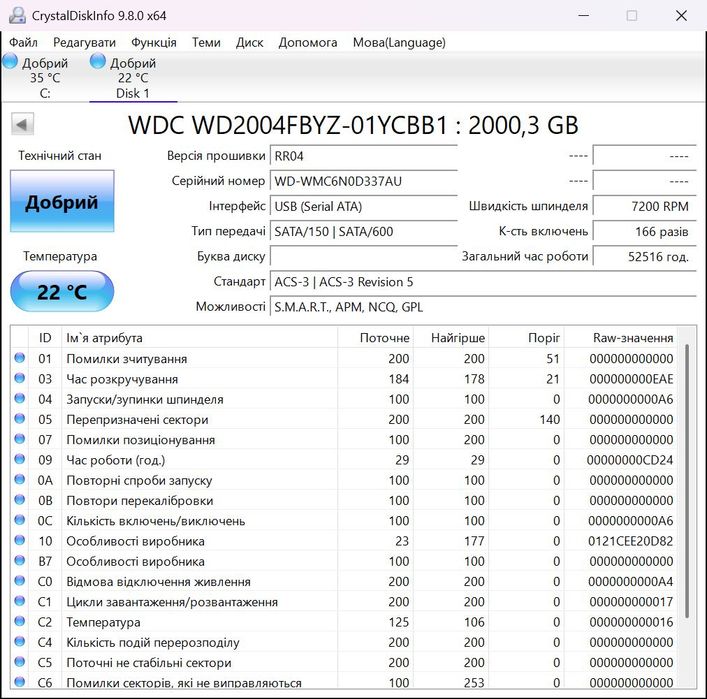Click the interface field USB (Serial ATA)
The image size is (707, 699).
click(363, 207)
